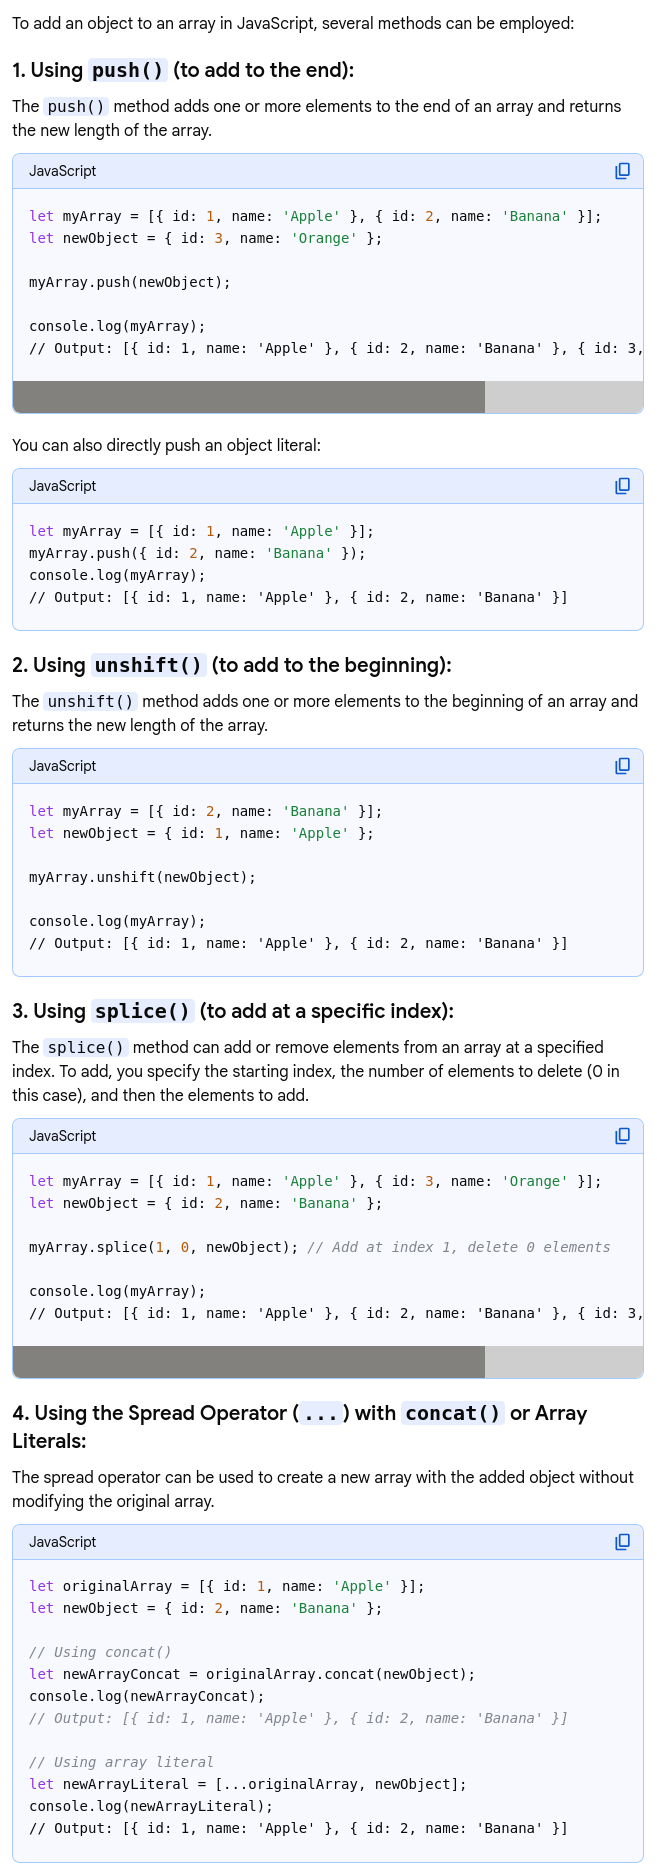Image resolution: width=657 pixels, height=1875 pixels.
Task: Click empty scrollbar track right of push() thumb
Action: click(563, 397)
